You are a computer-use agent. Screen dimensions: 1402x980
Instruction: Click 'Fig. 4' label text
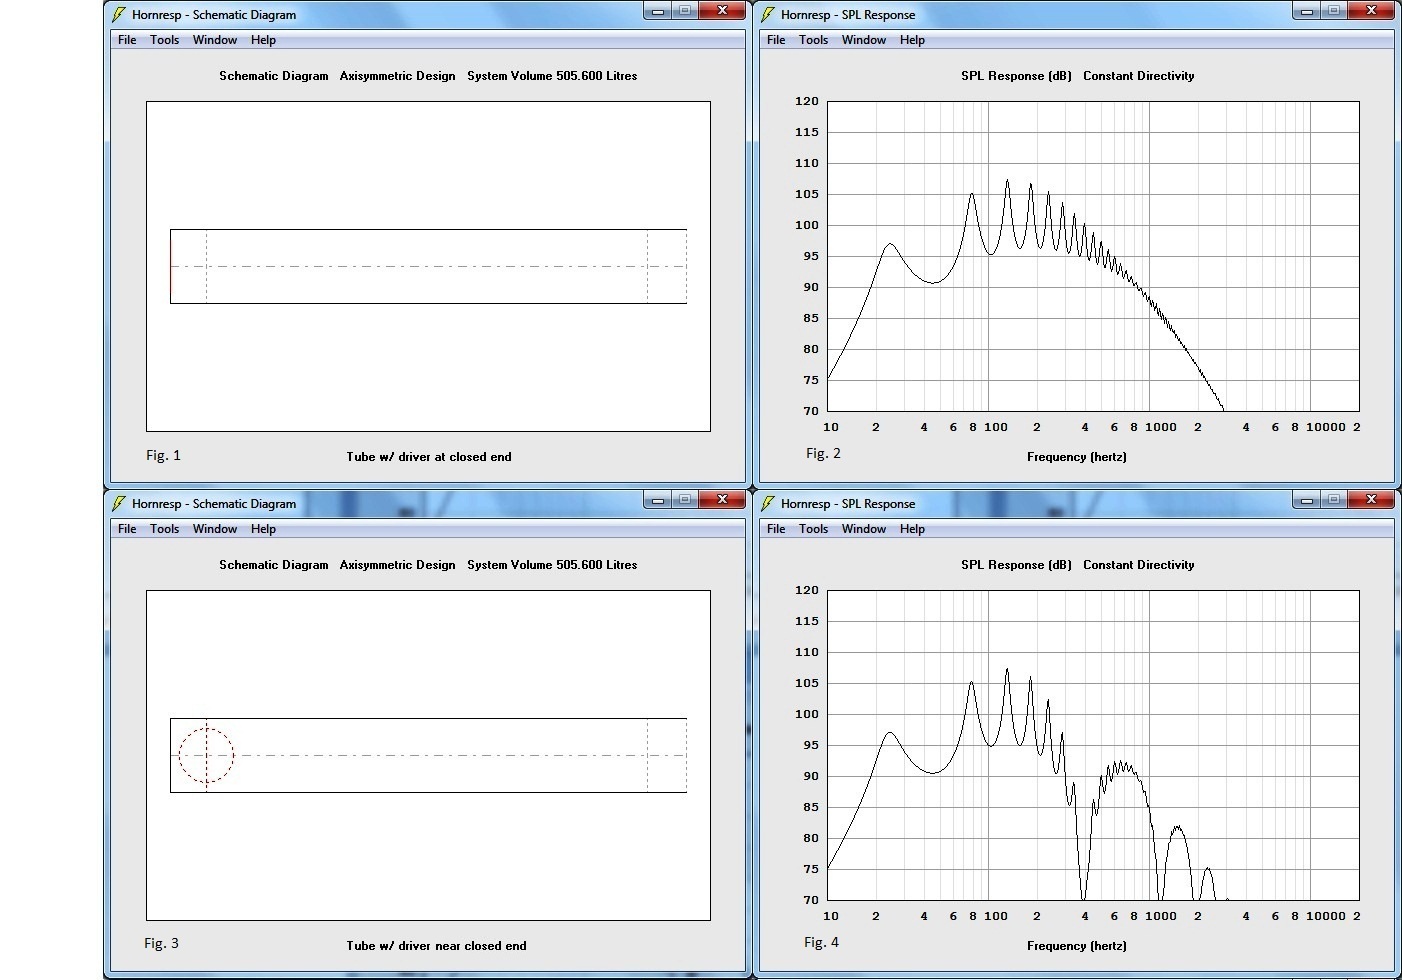[821, 942]
